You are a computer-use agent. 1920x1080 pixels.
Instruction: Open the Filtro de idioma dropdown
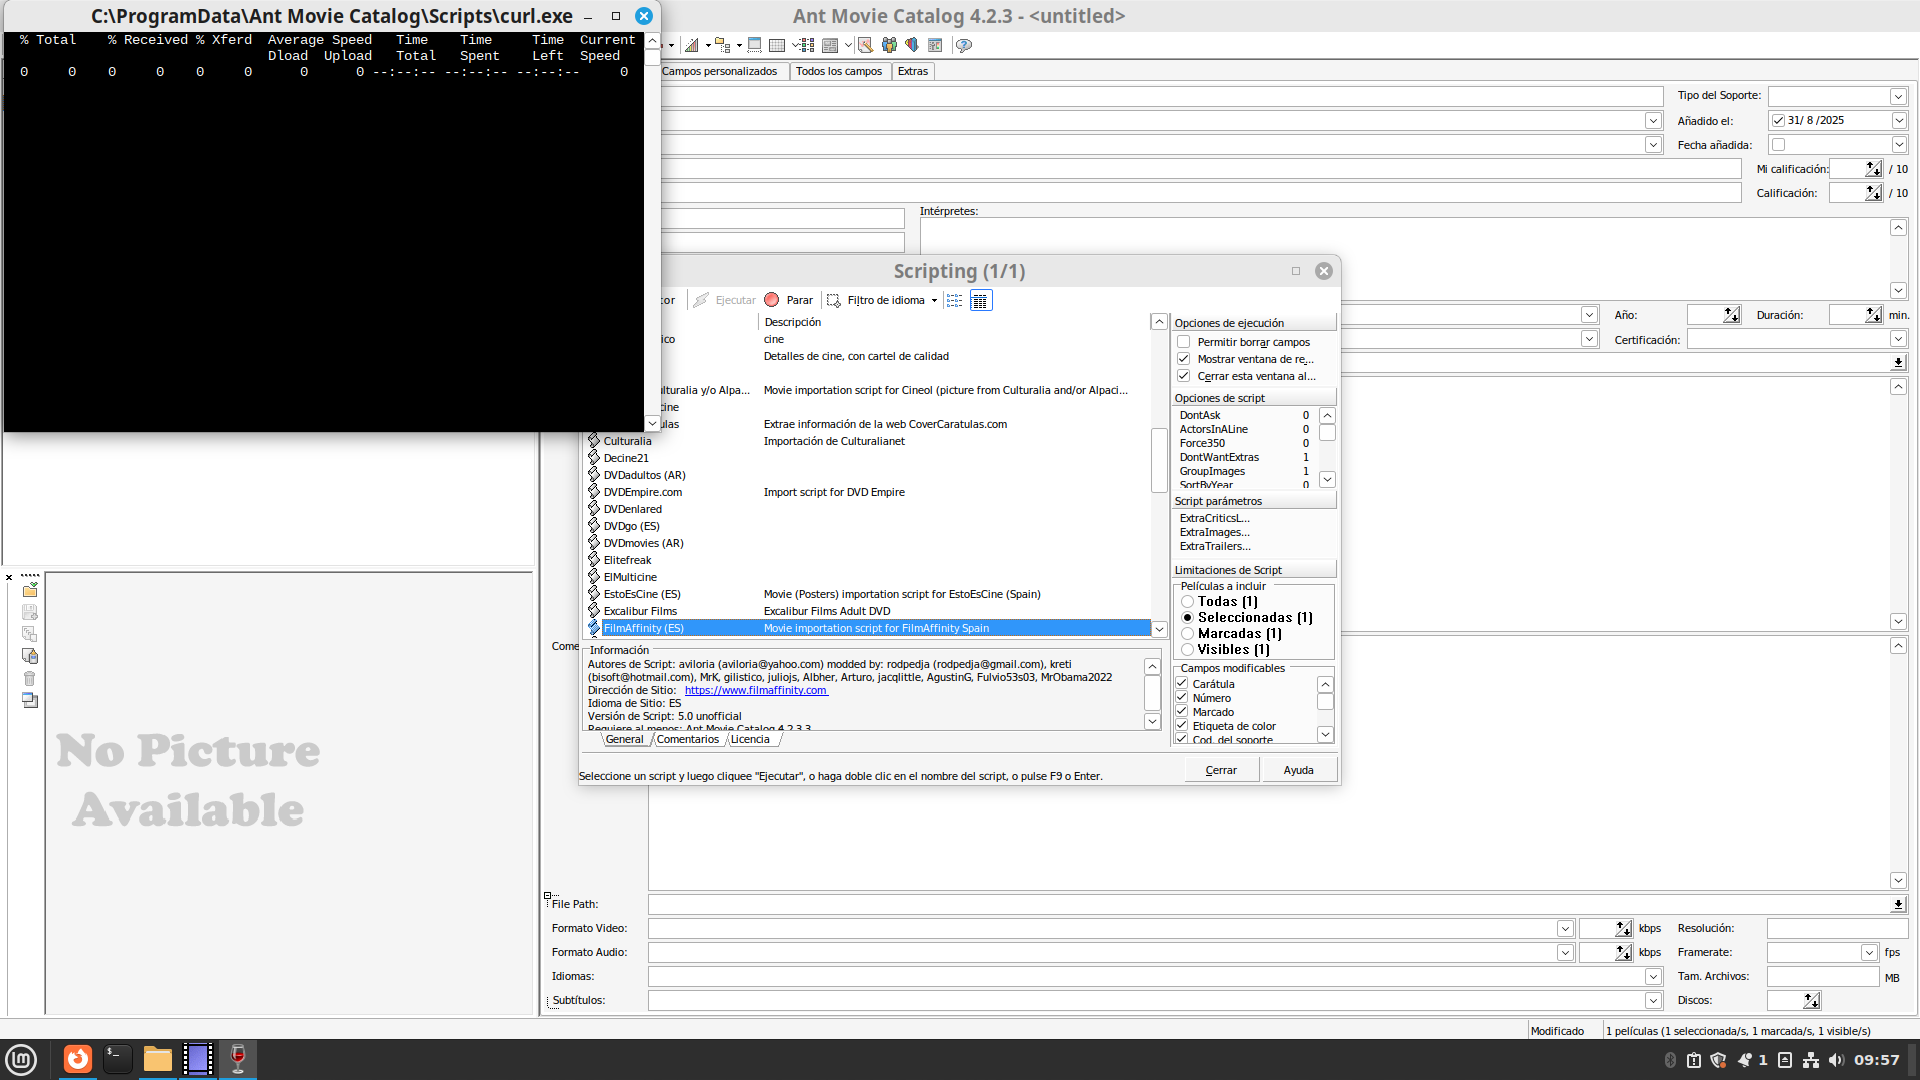[x=935, y=300]
